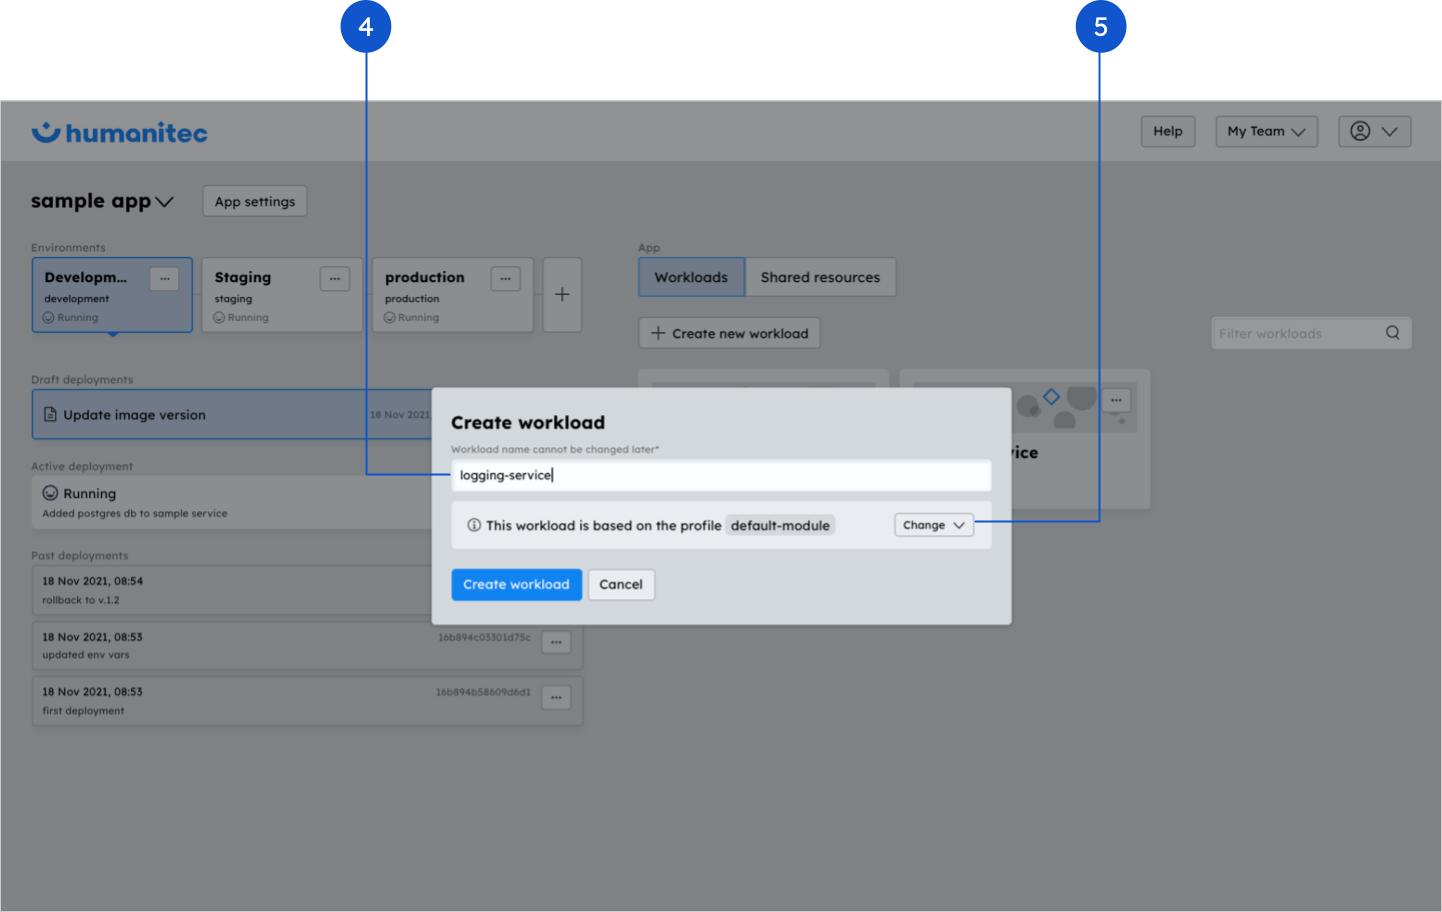The height and width of the screenshot is (912, 1442).
Task: Cancel the Create workload dialog
Action: (620, 584)
